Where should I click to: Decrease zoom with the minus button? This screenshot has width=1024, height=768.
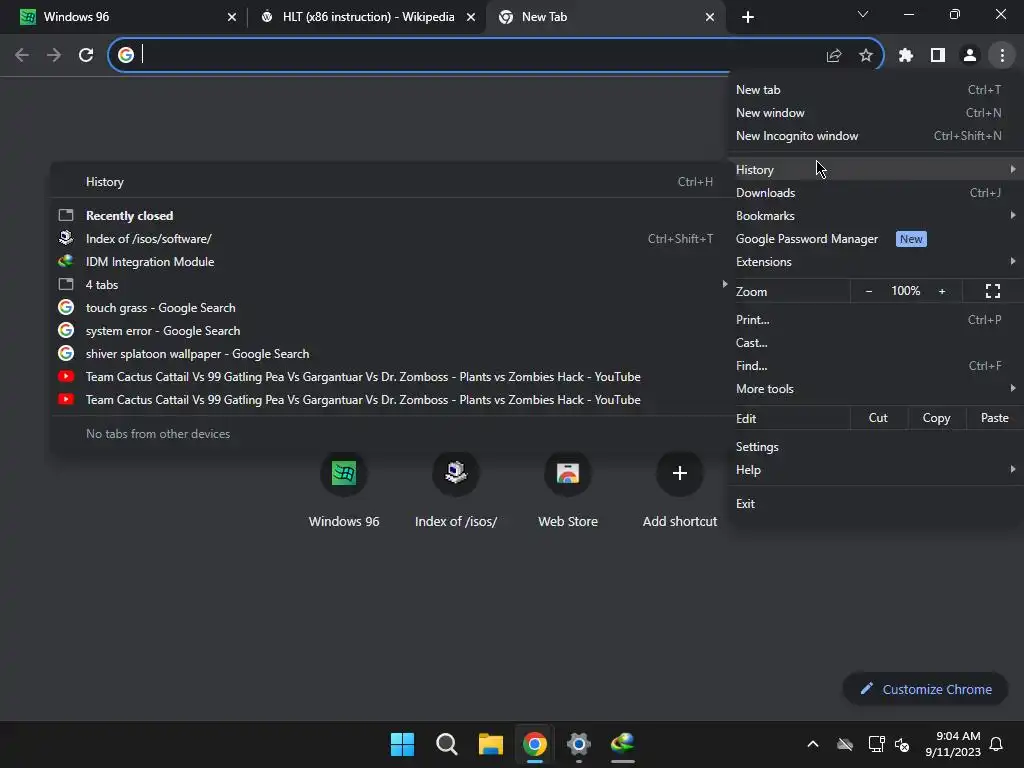(x=869, y=291)
